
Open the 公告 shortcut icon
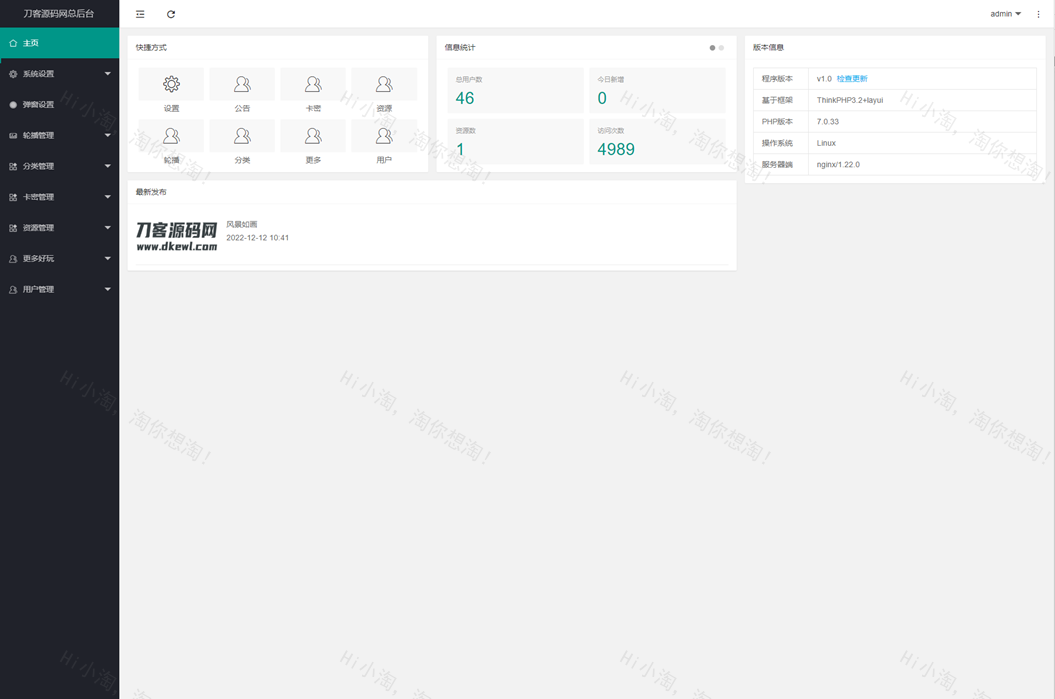[x=242, y=85]
